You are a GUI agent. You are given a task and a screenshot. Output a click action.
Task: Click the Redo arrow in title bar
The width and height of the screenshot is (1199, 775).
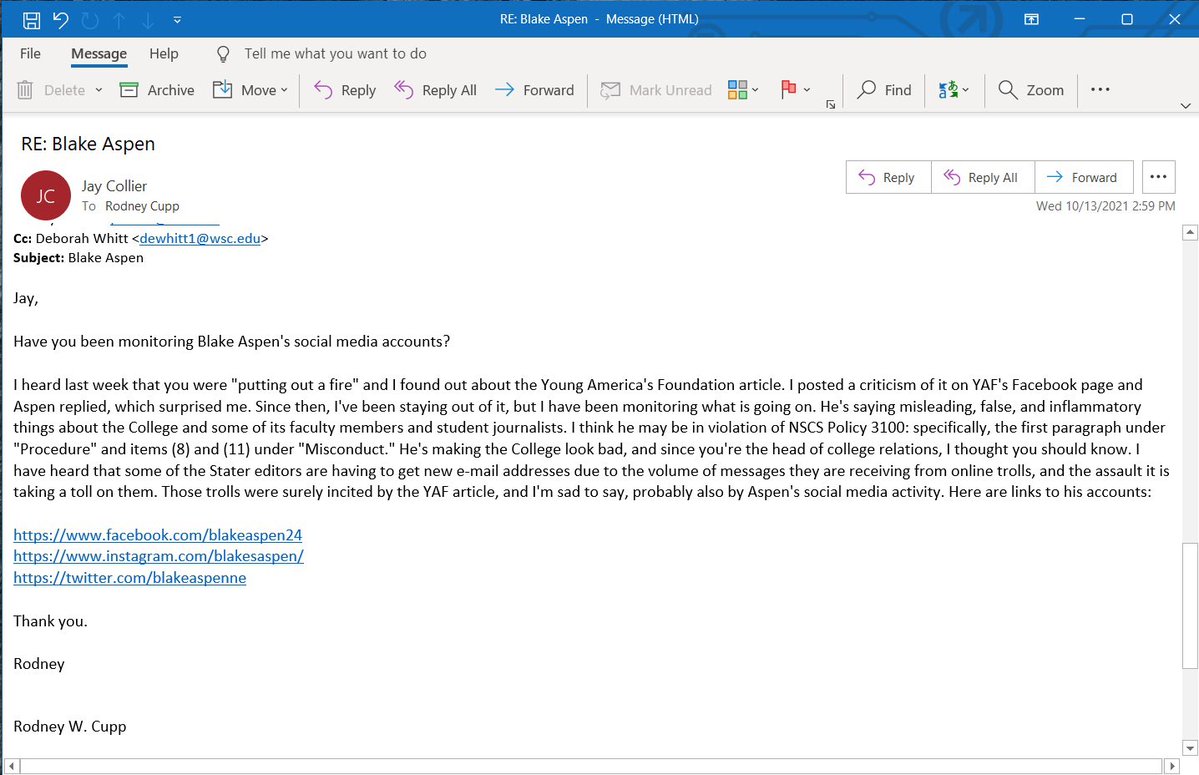point(90,20)
